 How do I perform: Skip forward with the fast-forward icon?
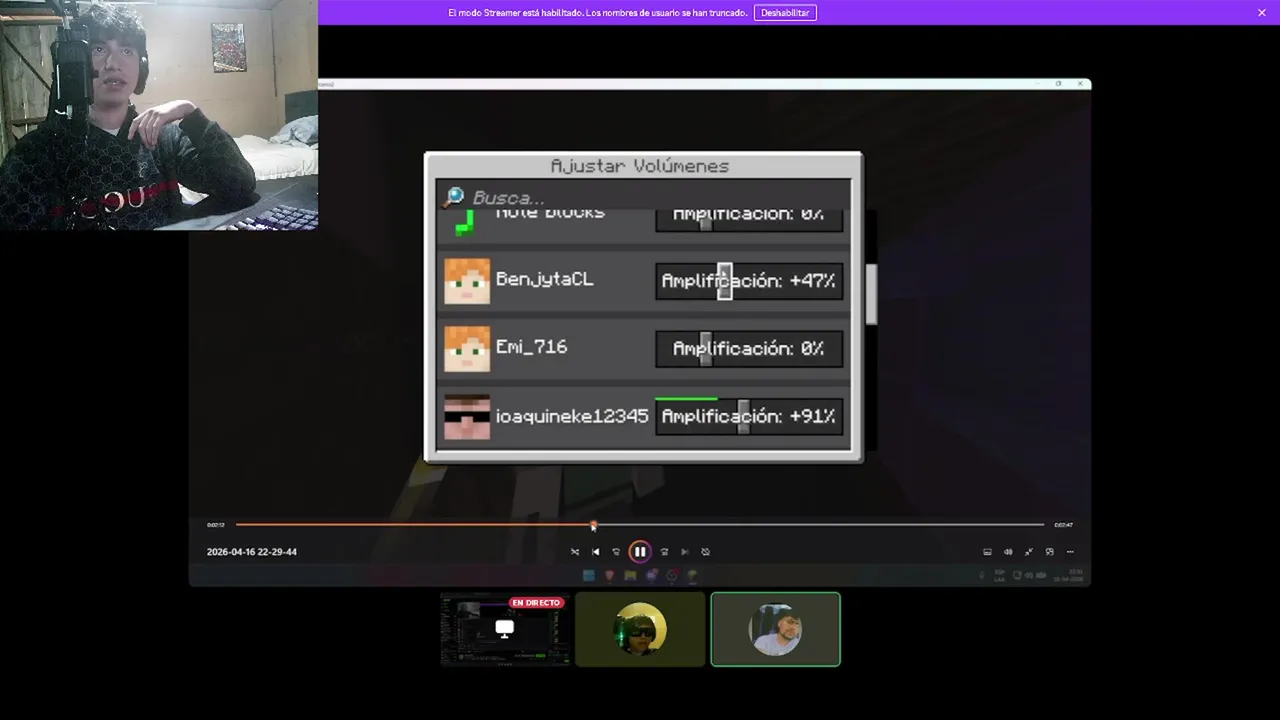[664, 552]
